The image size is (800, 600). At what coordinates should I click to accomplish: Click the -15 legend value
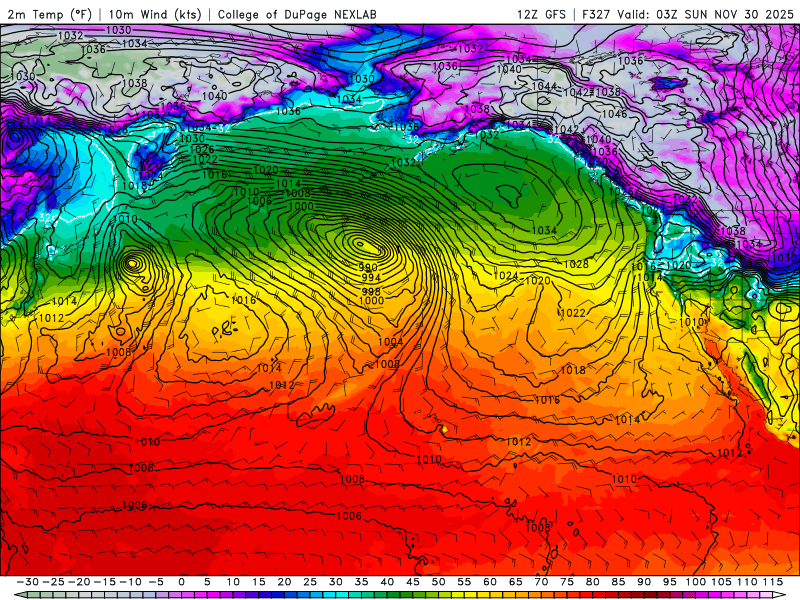(x=105, y=582)
